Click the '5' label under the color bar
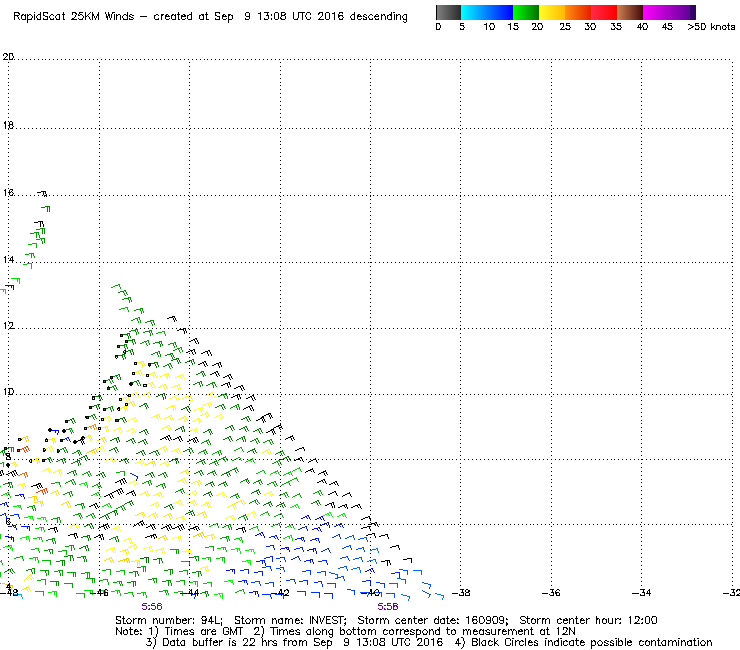The image size is (740, 650). pos(462,27)
